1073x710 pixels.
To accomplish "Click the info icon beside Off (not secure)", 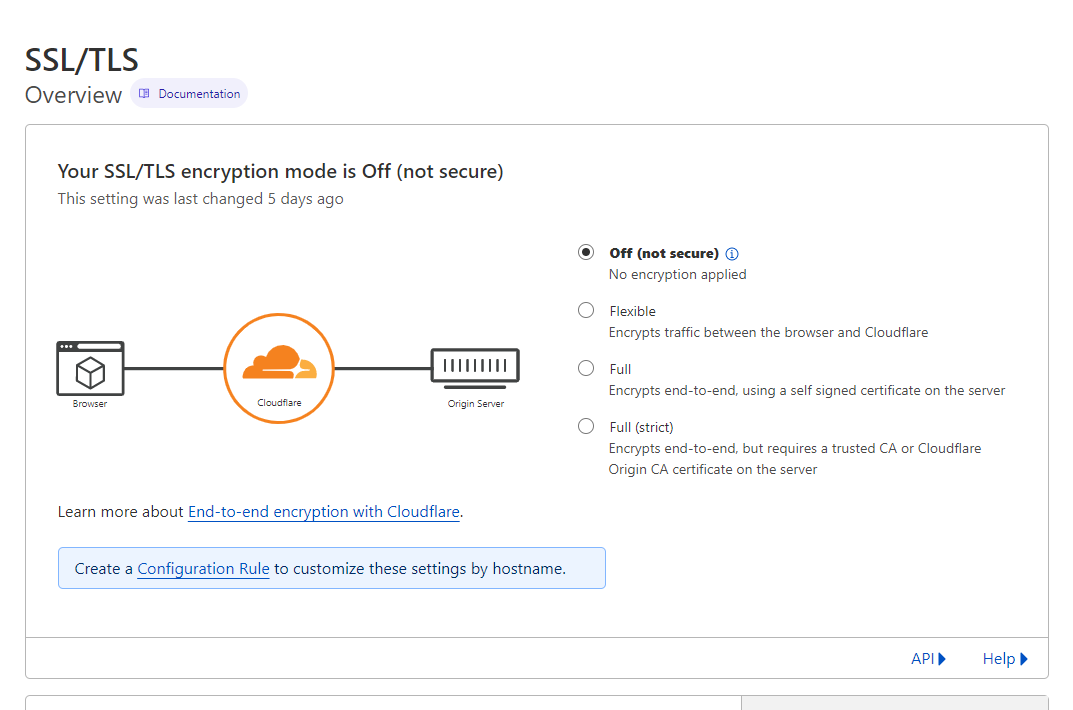I will coord(732,254).
